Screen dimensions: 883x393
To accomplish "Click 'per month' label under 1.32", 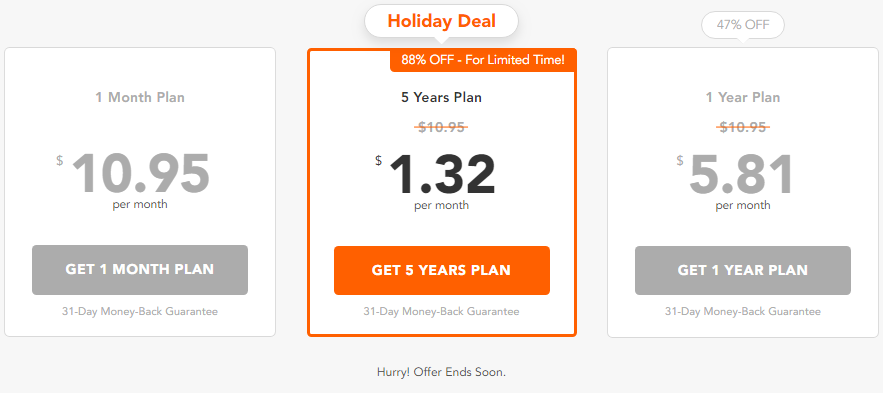I will 442,205.
